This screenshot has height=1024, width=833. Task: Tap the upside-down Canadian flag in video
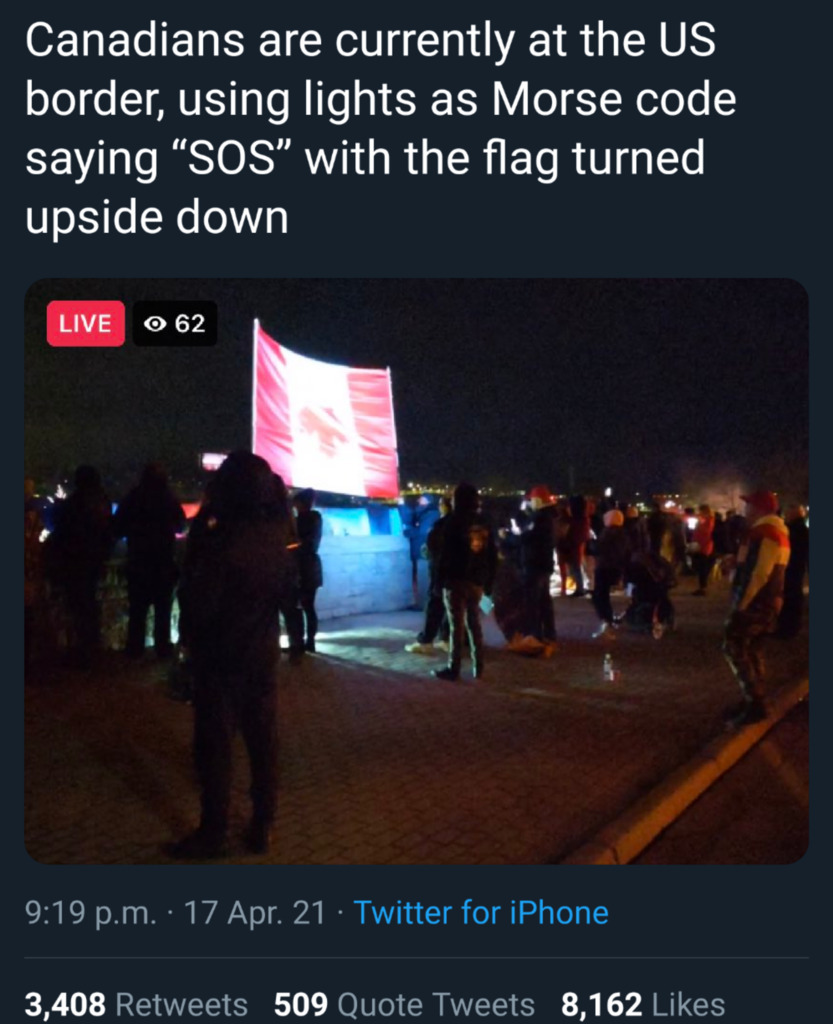[x=325, y=409]
